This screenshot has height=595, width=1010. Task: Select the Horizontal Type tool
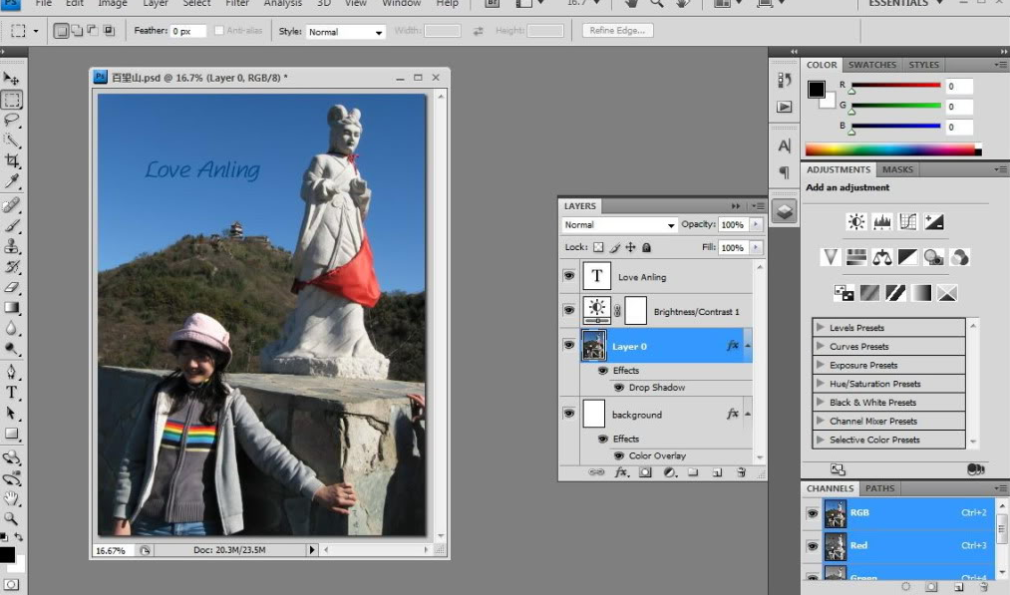12,392
